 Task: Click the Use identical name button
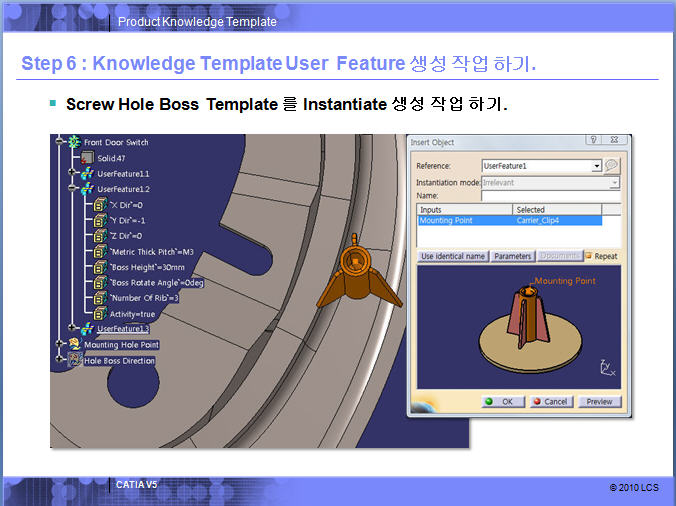pyautogui.click(x=453, y=256)
